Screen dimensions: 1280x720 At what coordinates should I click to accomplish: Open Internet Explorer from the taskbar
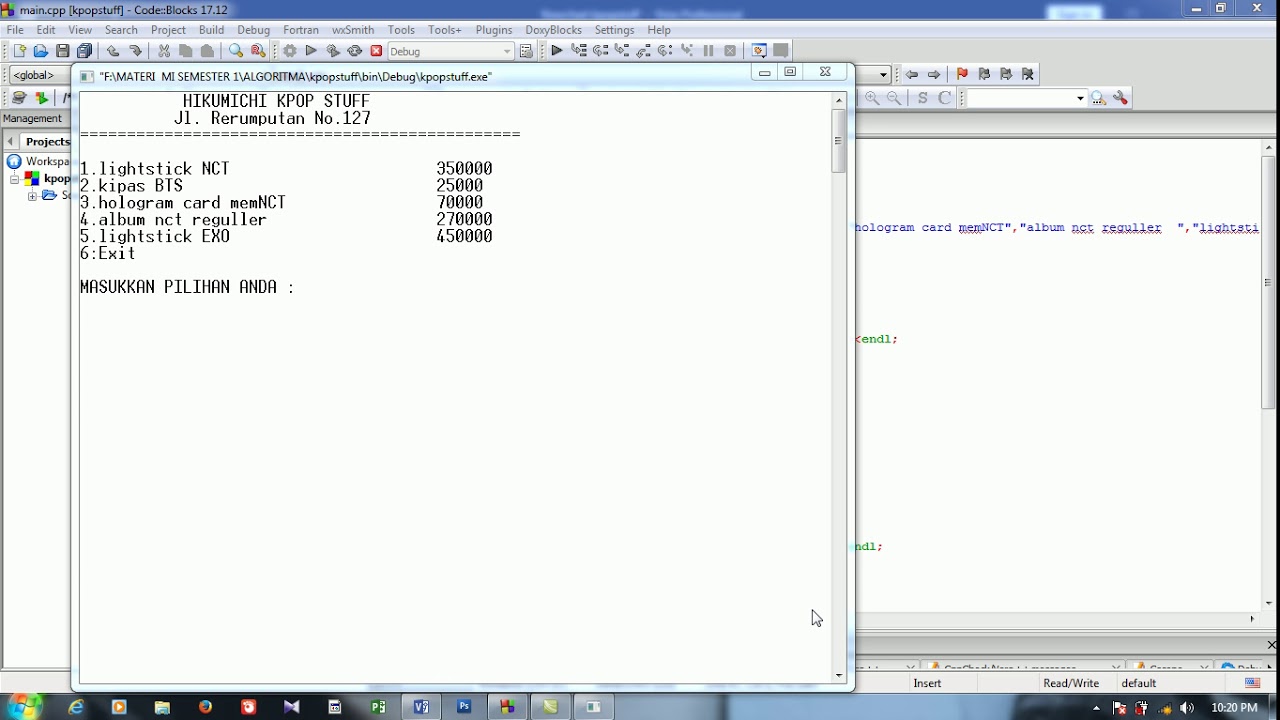tap(76, 707)
